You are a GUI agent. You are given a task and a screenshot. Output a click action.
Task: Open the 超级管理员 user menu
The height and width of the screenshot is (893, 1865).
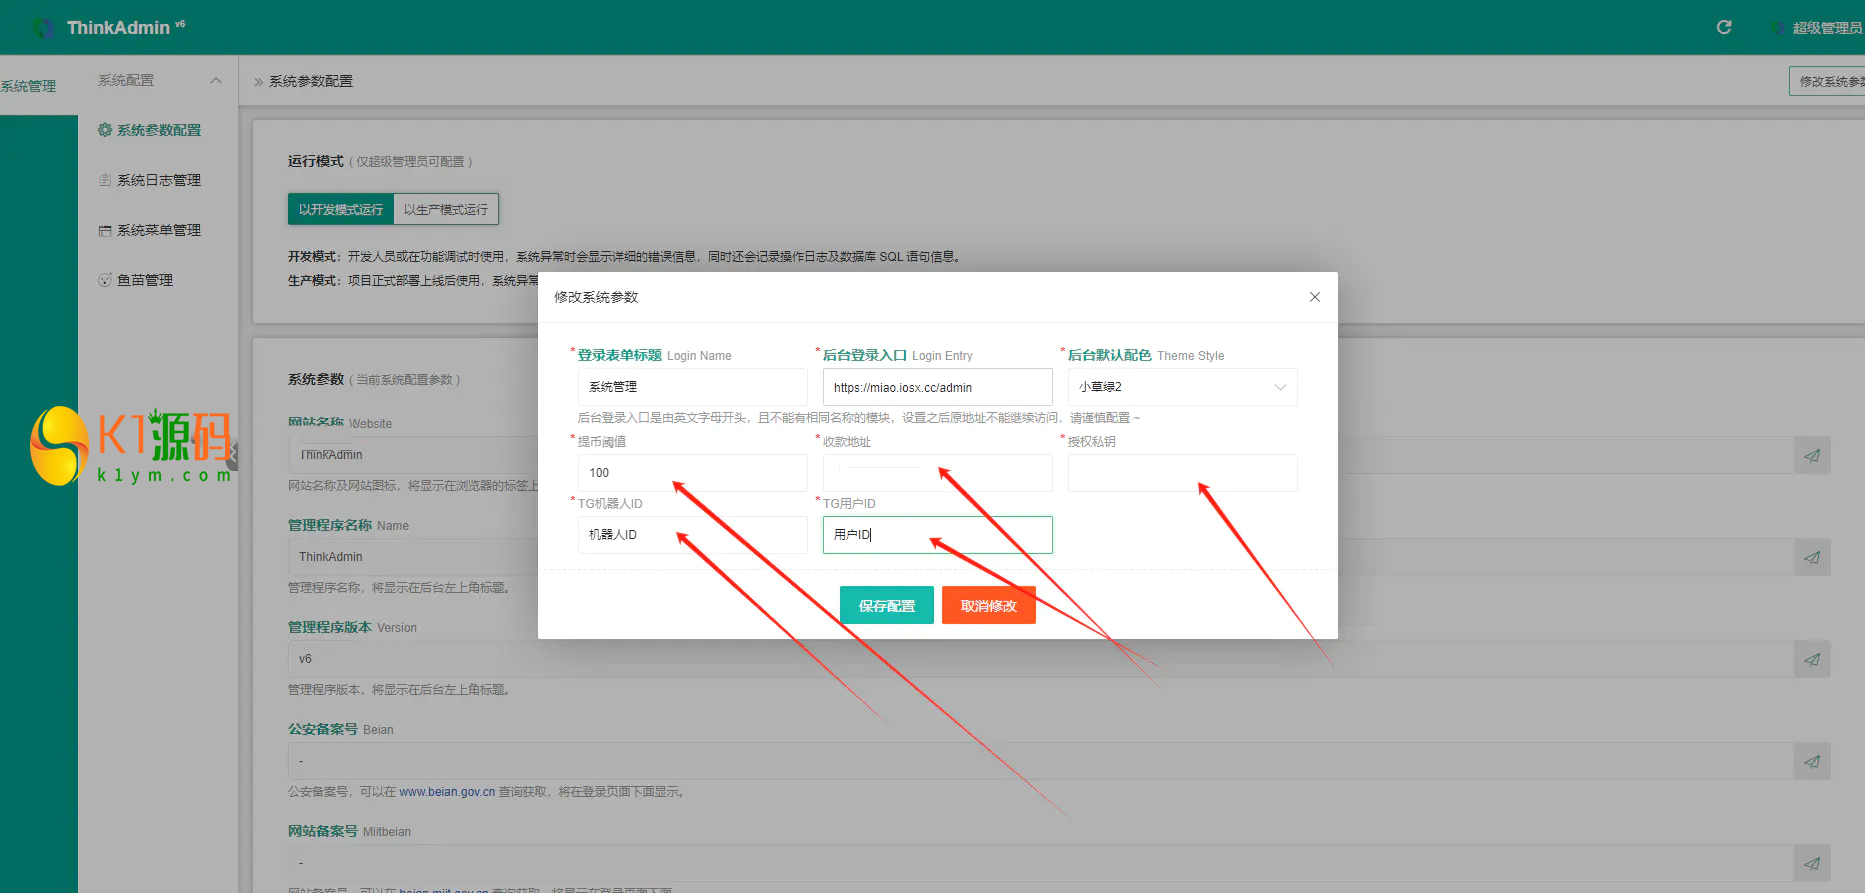tap(1816, 28)
